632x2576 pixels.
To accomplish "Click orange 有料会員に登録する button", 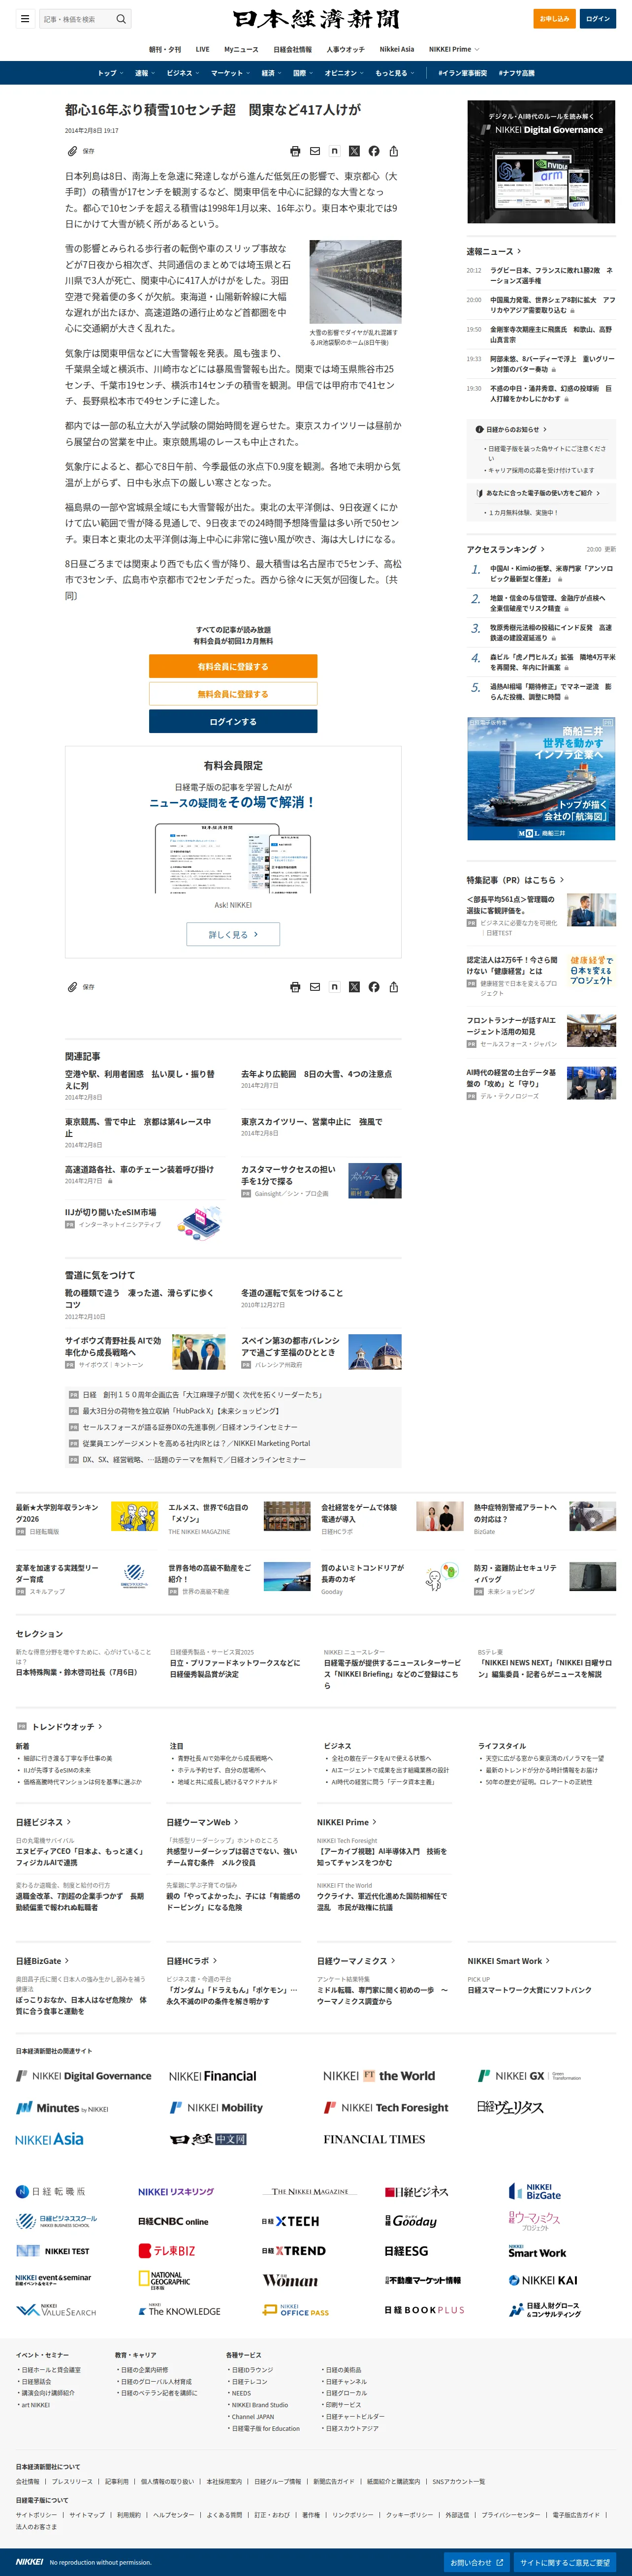I will point(233,666).
